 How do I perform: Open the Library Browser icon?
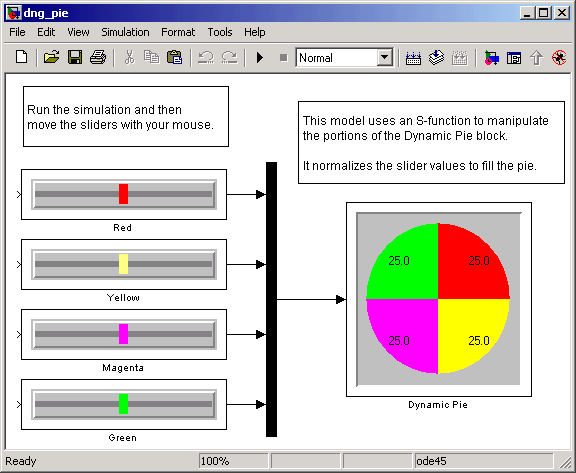click(x=491, y=58)
